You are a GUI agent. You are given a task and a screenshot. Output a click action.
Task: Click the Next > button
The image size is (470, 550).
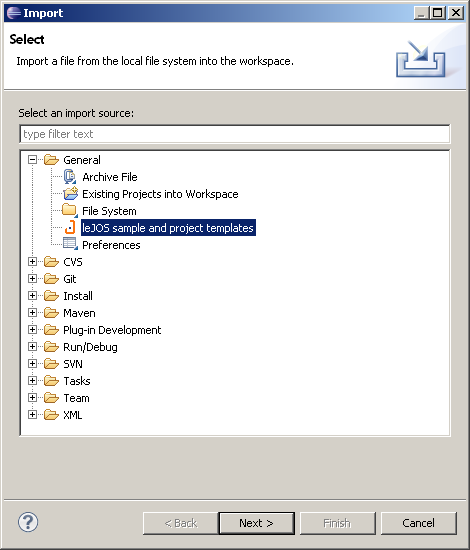pos(256,523)
